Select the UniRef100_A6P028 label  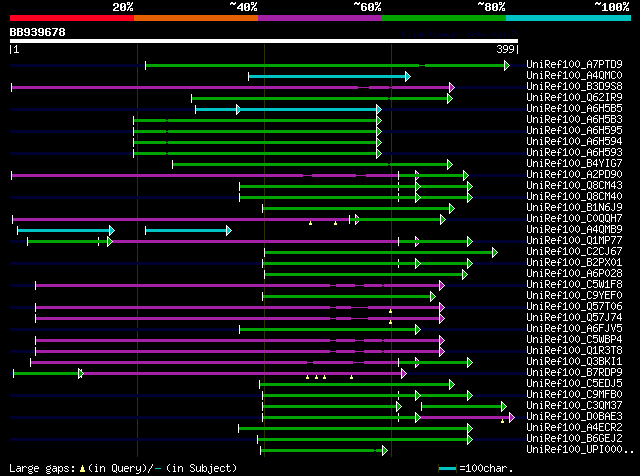(x=574, y=274)
